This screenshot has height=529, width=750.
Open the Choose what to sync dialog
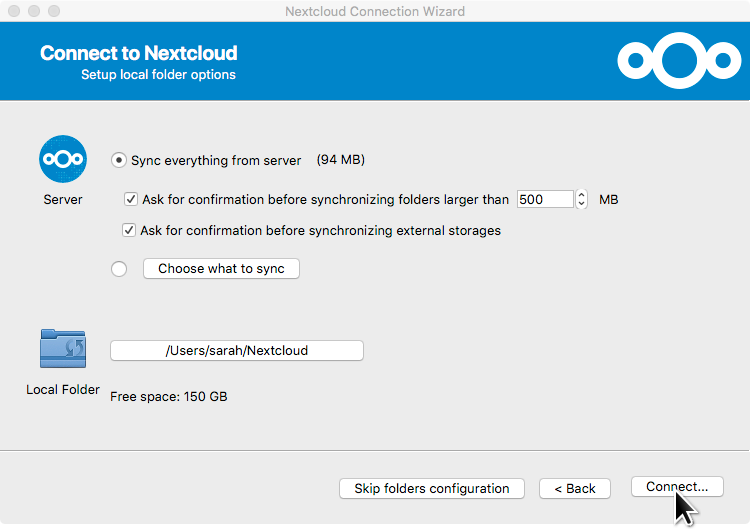tap(221, 269)
